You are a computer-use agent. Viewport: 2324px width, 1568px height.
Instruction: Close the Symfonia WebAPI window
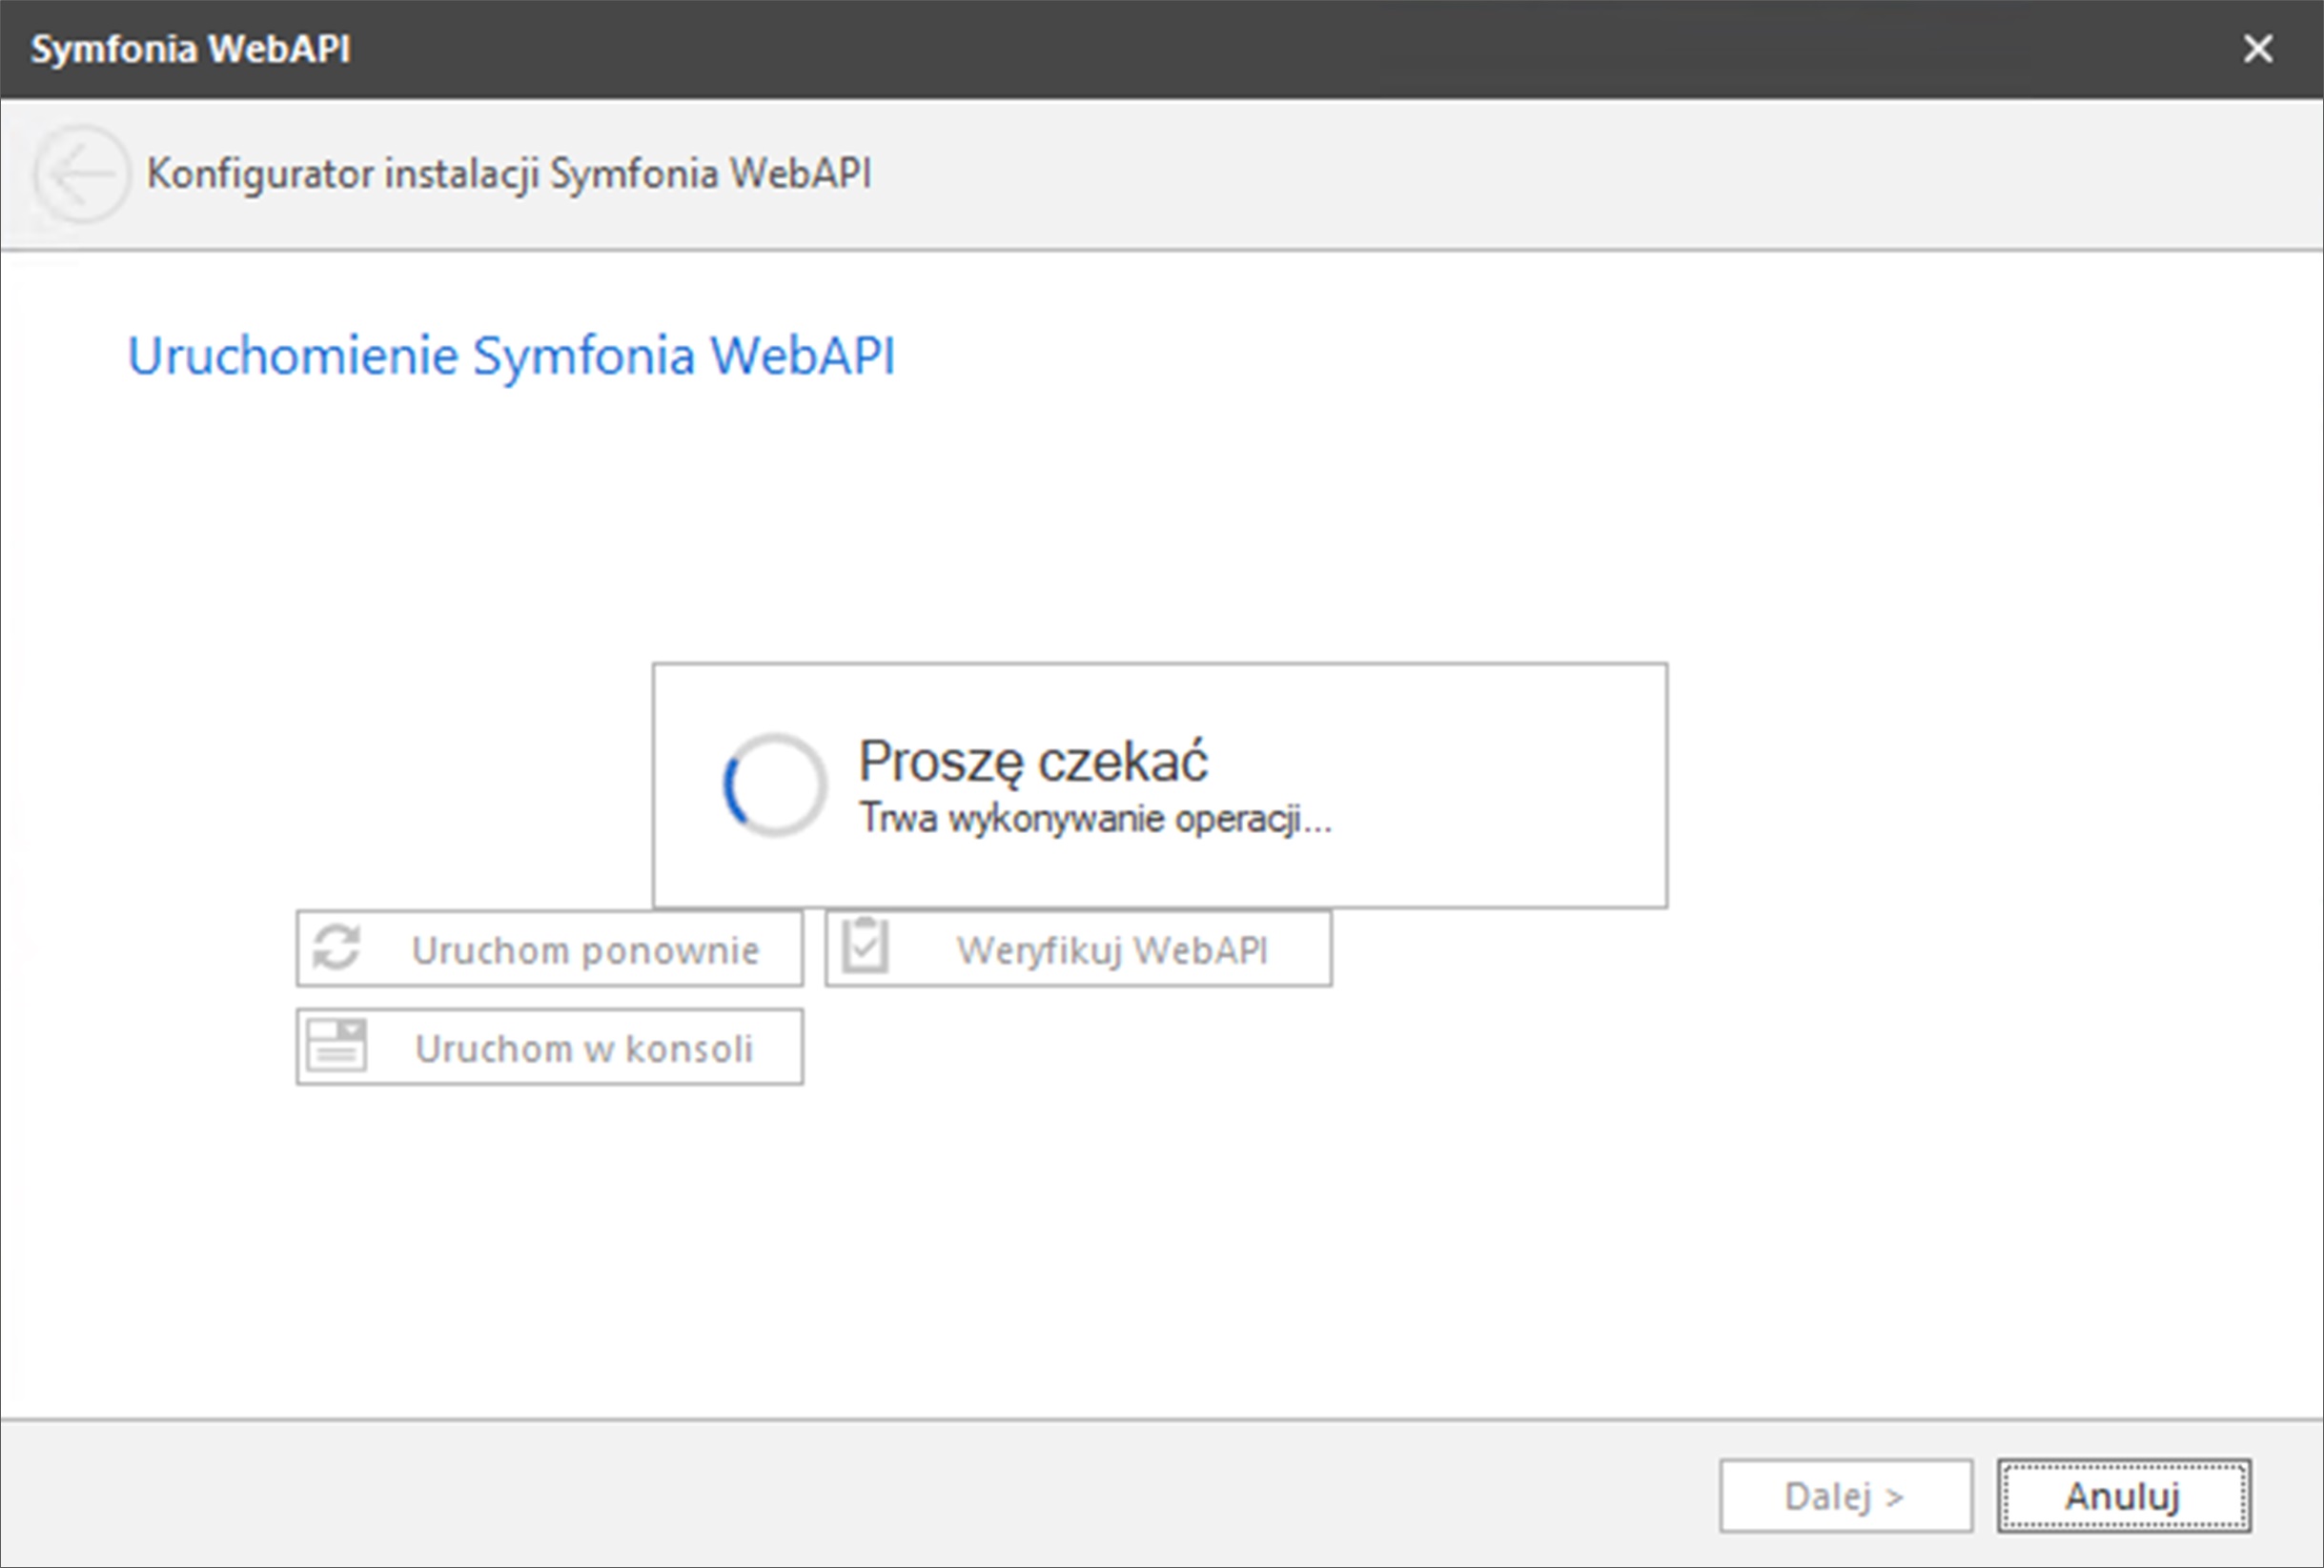2257,48
